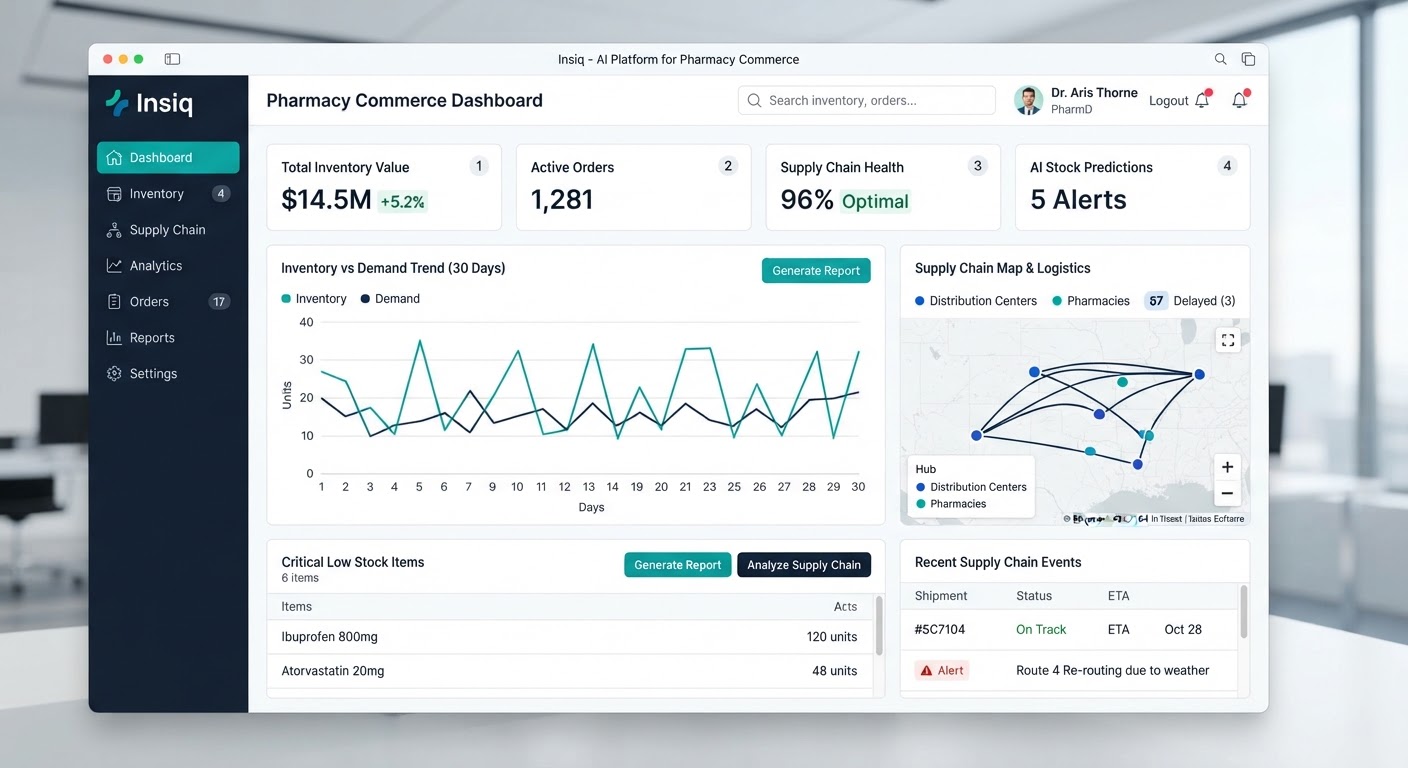Click the Analyze Supply Chain button
This screenshot has height=768, width=1408.
coord(804,565)
